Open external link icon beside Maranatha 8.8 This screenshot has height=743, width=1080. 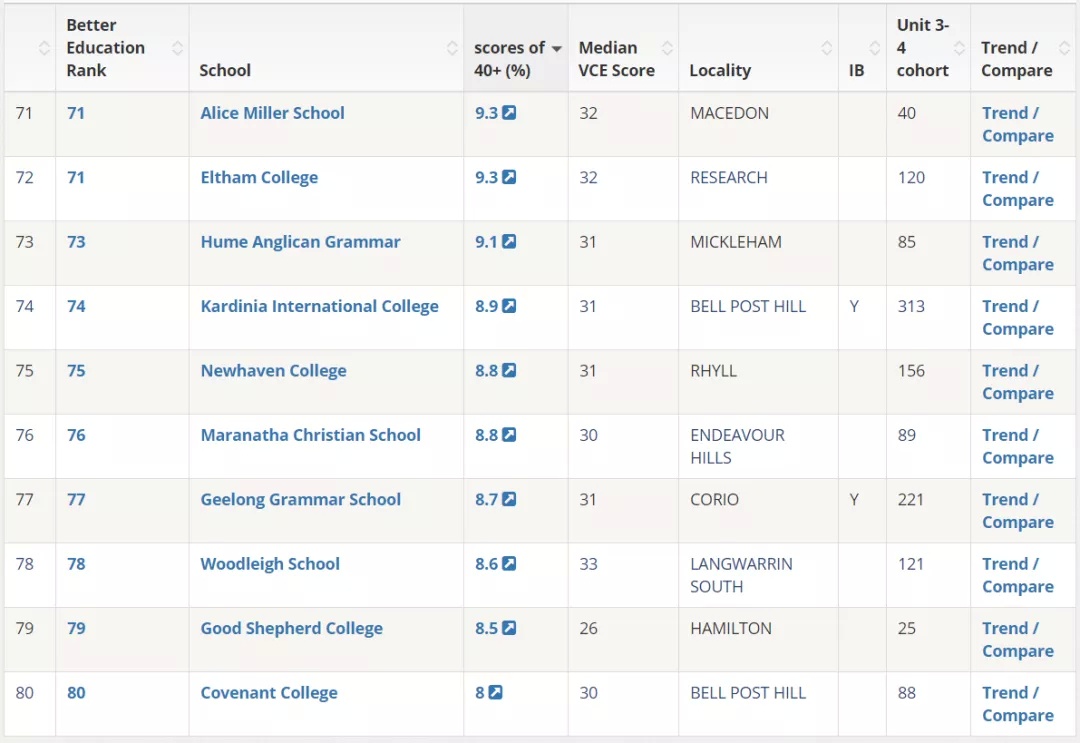point(509,435)
